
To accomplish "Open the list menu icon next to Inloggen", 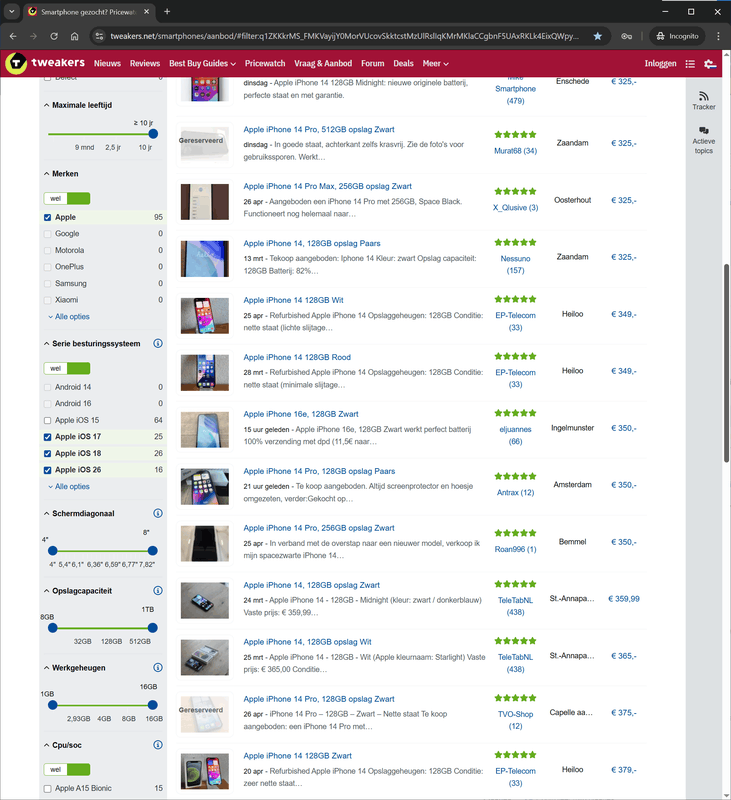I will pos(690,64).
